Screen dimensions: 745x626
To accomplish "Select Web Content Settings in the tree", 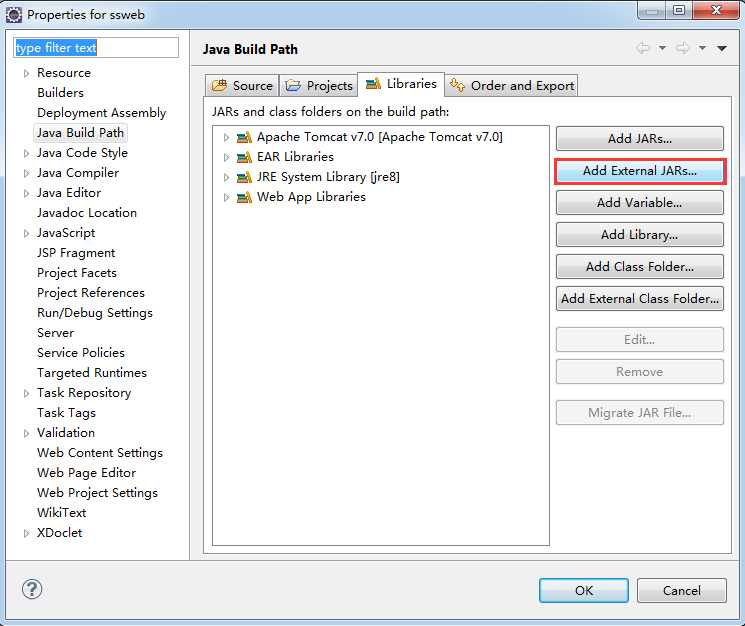I will tap(100, 453).
